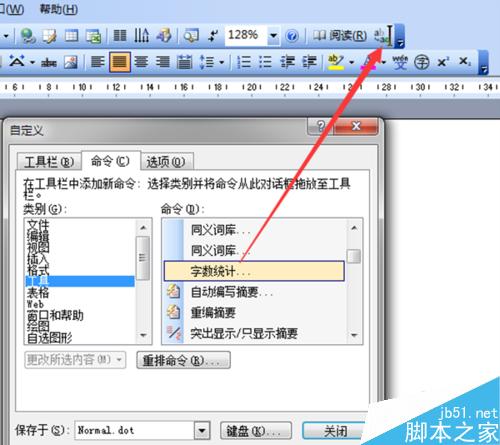Open the 帮助(H) menu
The image size is (500, 445).
point(59,9)
